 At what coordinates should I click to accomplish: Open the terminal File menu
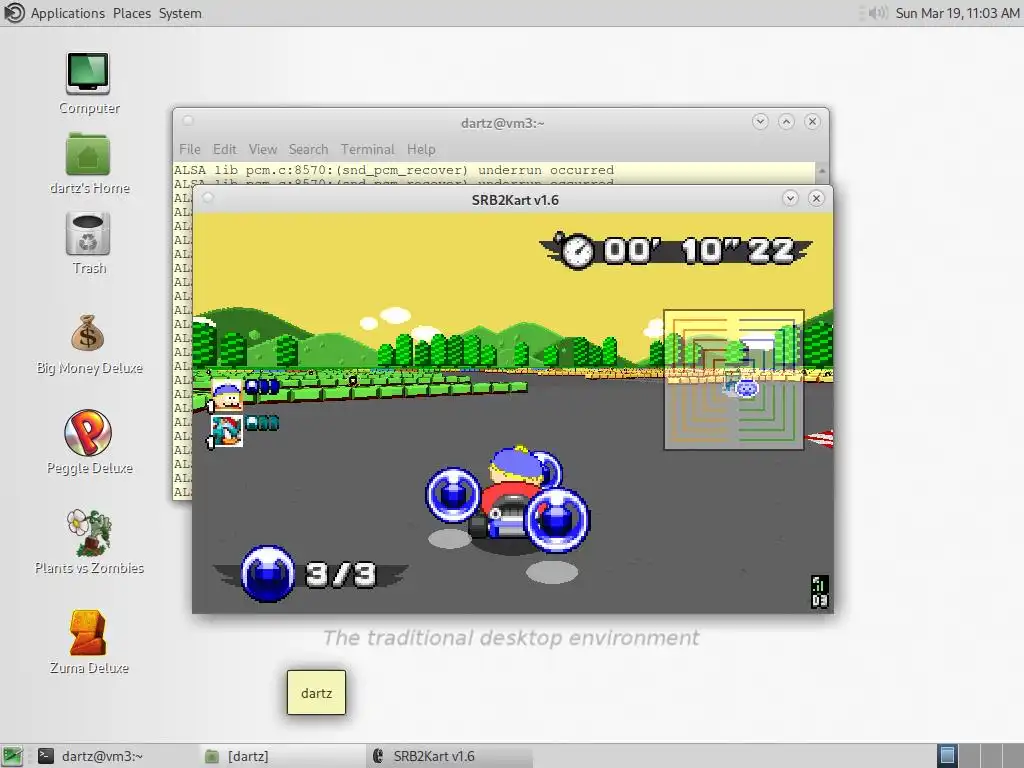(190, 150)
